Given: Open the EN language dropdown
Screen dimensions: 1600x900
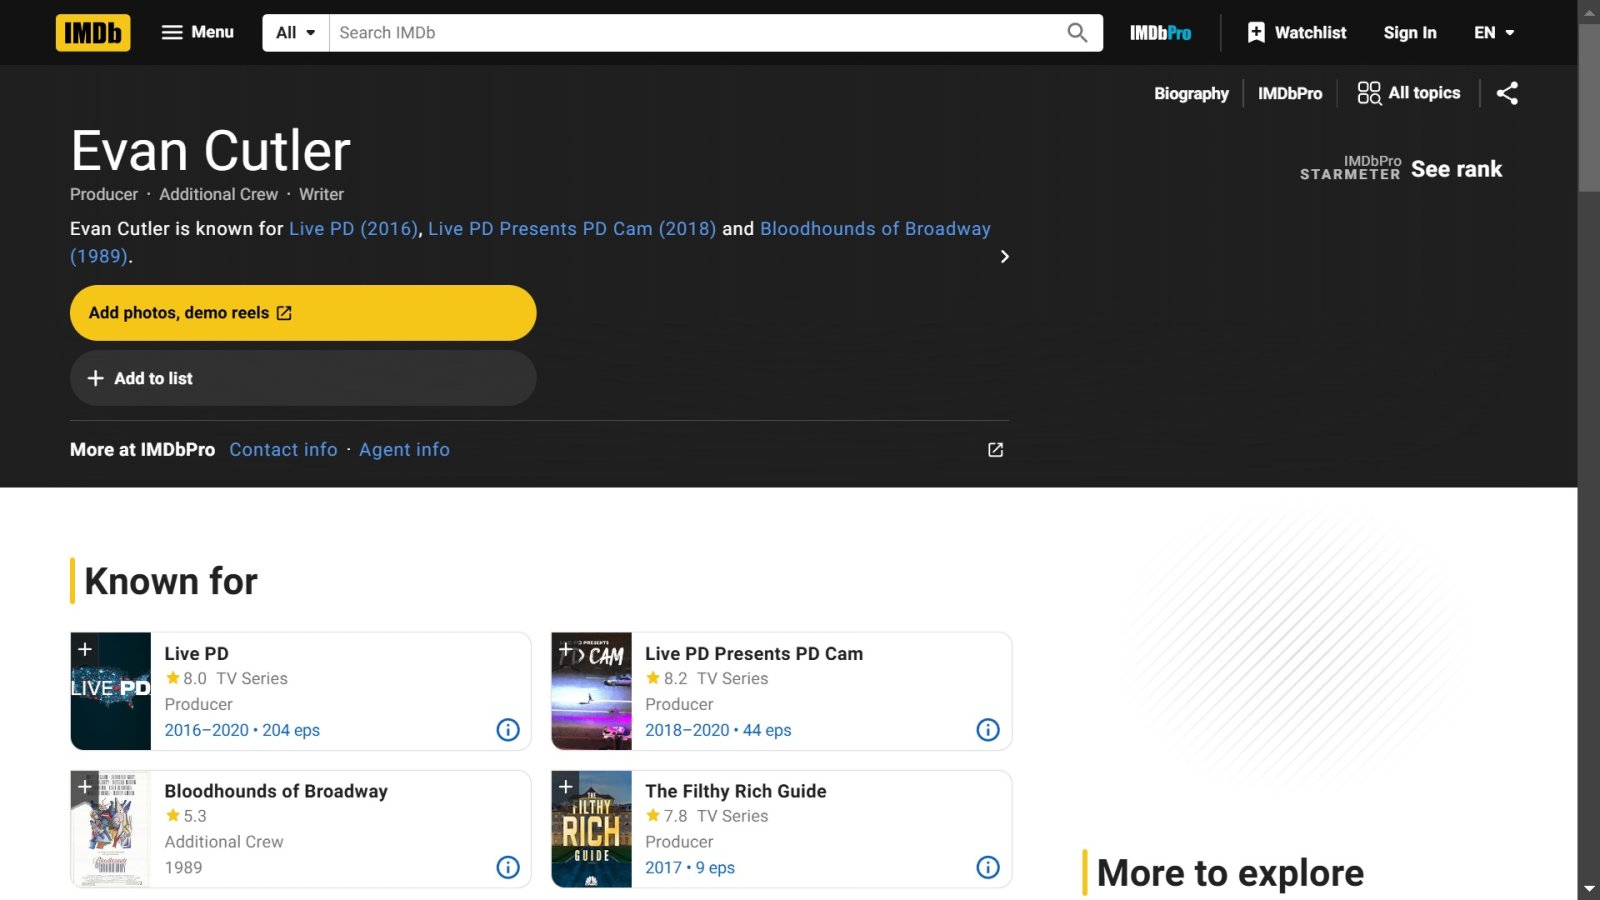Looking at the screenshot, I should coord(1494,33).
